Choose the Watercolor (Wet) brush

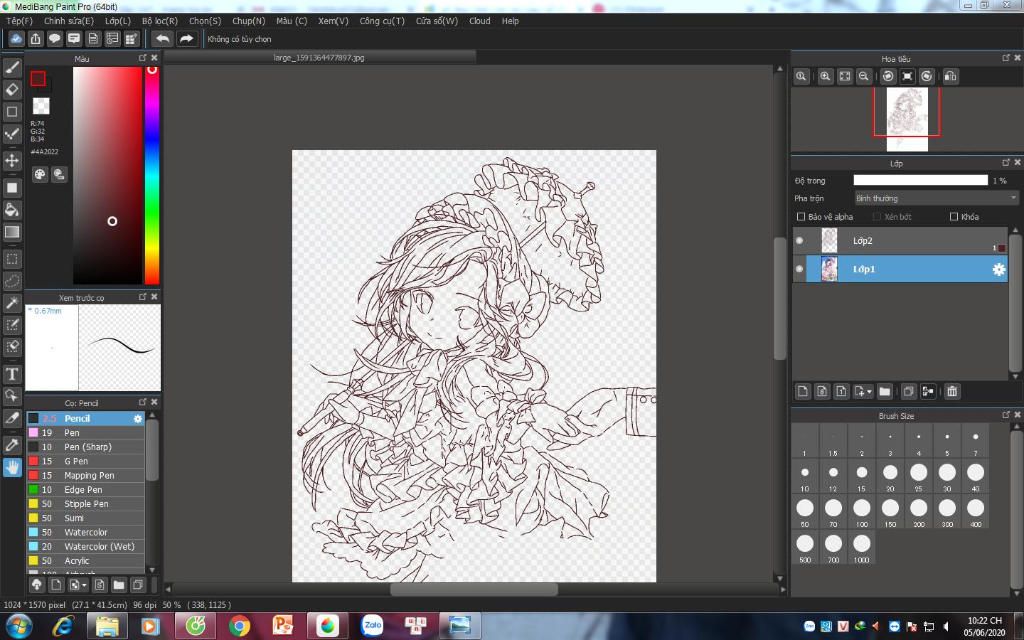(x=86, y=547)
